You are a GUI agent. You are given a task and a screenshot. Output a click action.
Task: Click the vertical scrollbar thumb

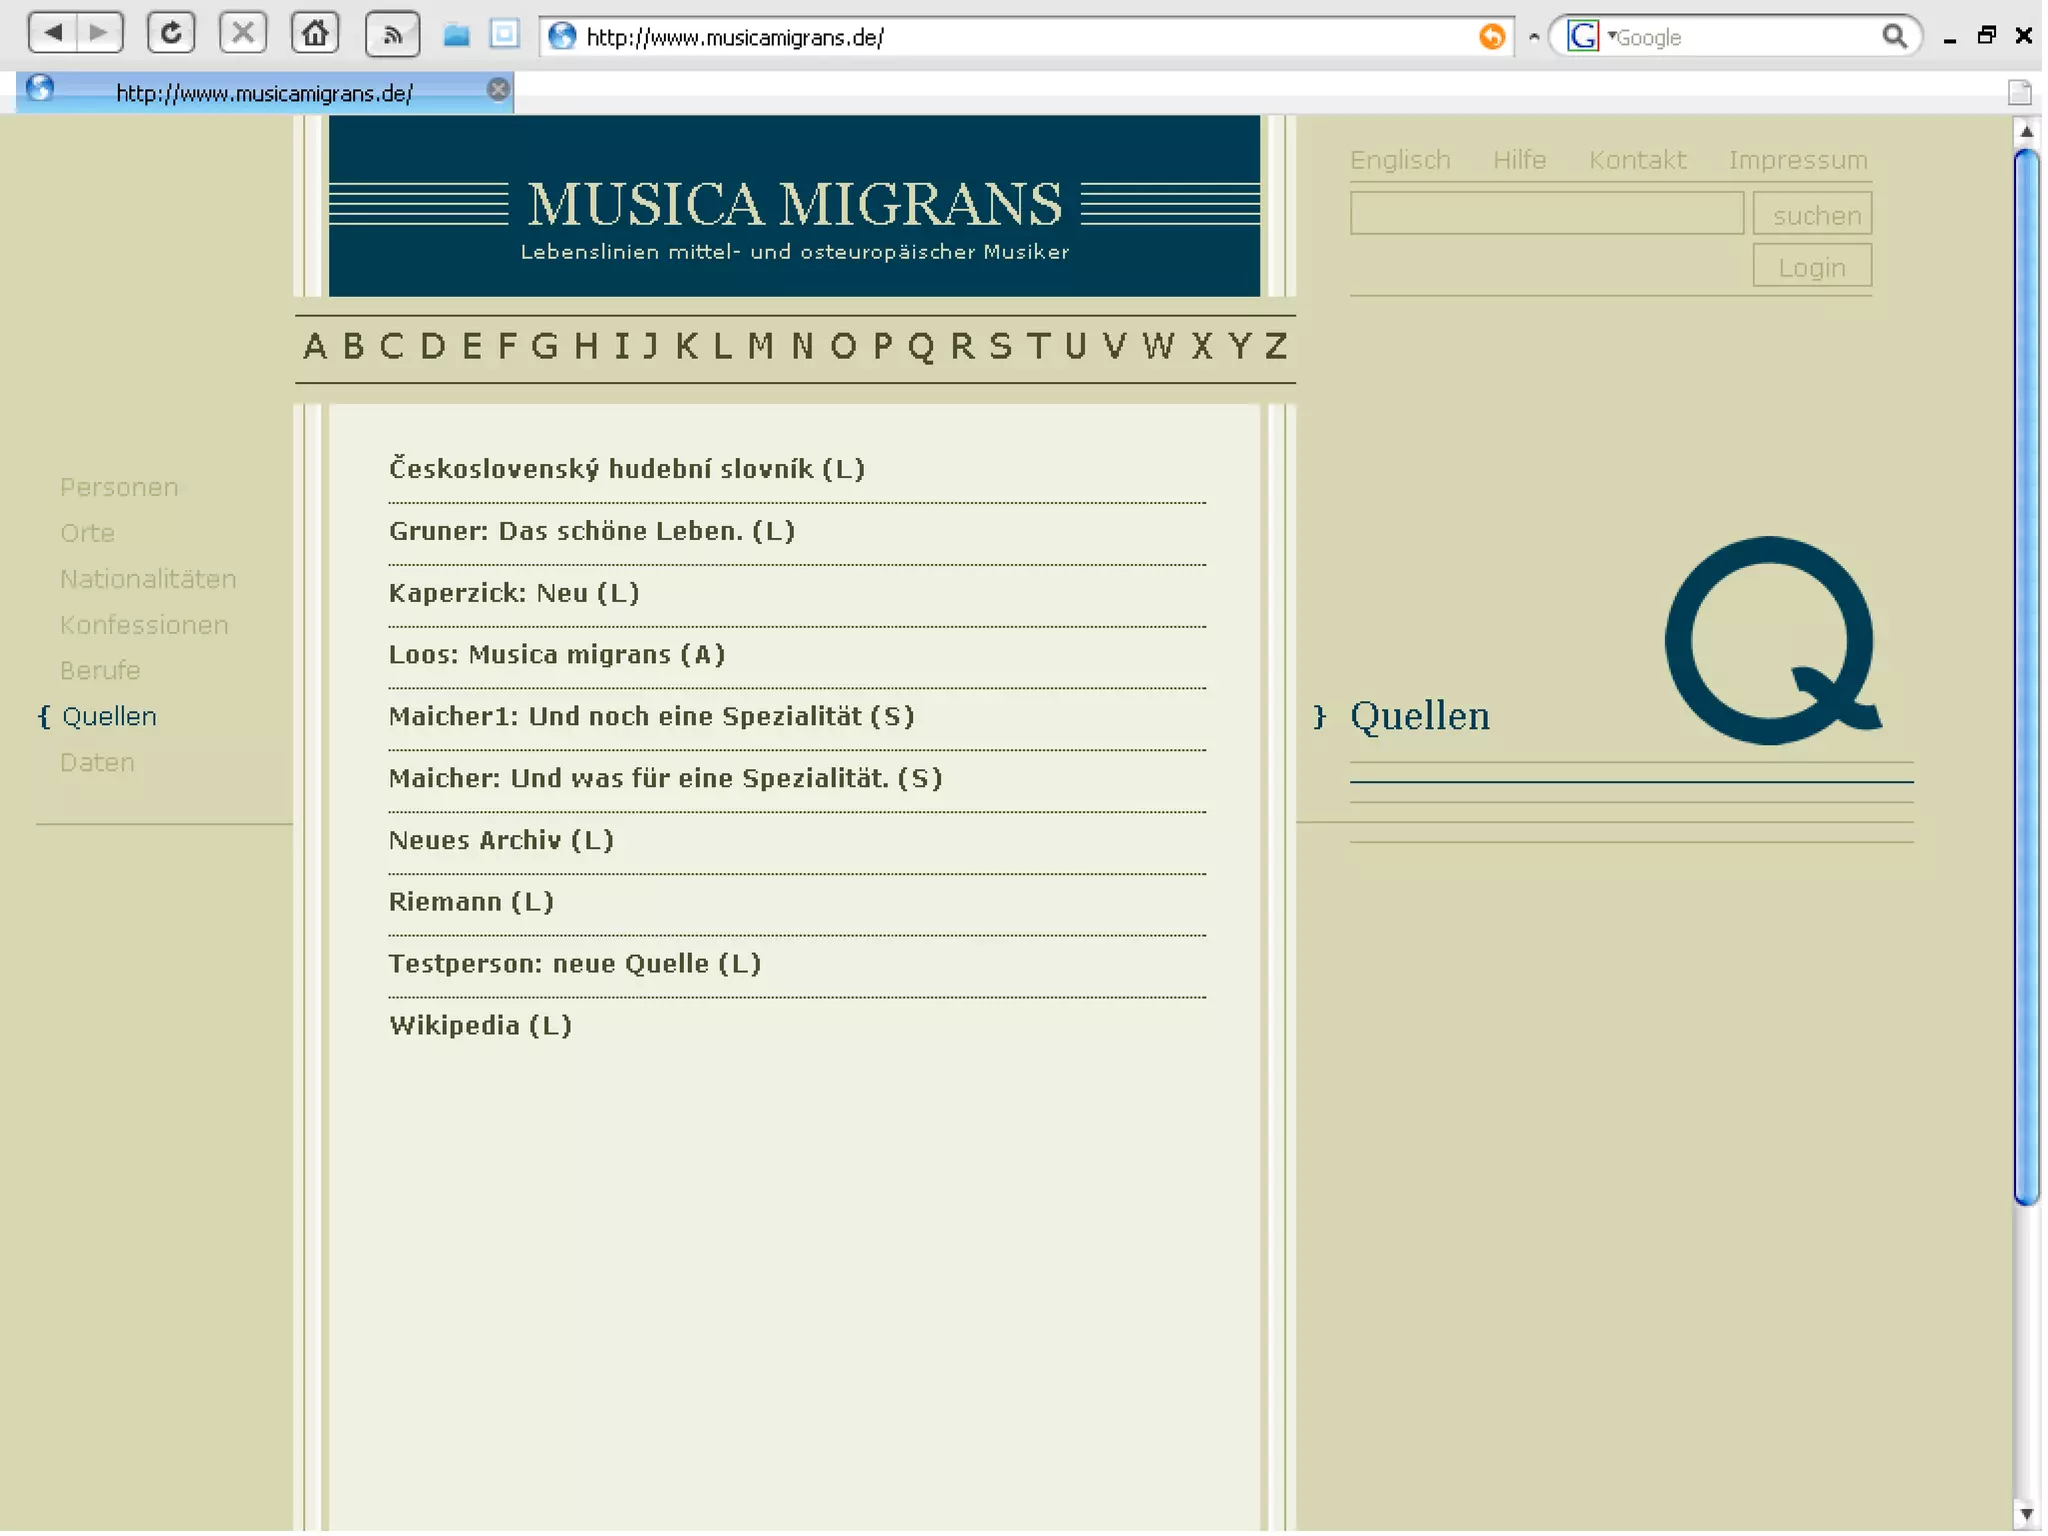[x=2025, y=677]
